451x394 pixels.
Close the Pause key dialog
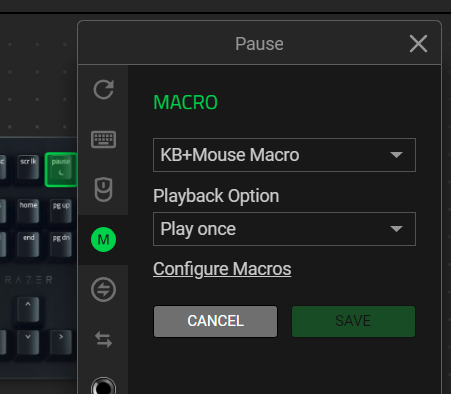coord(418,44)
